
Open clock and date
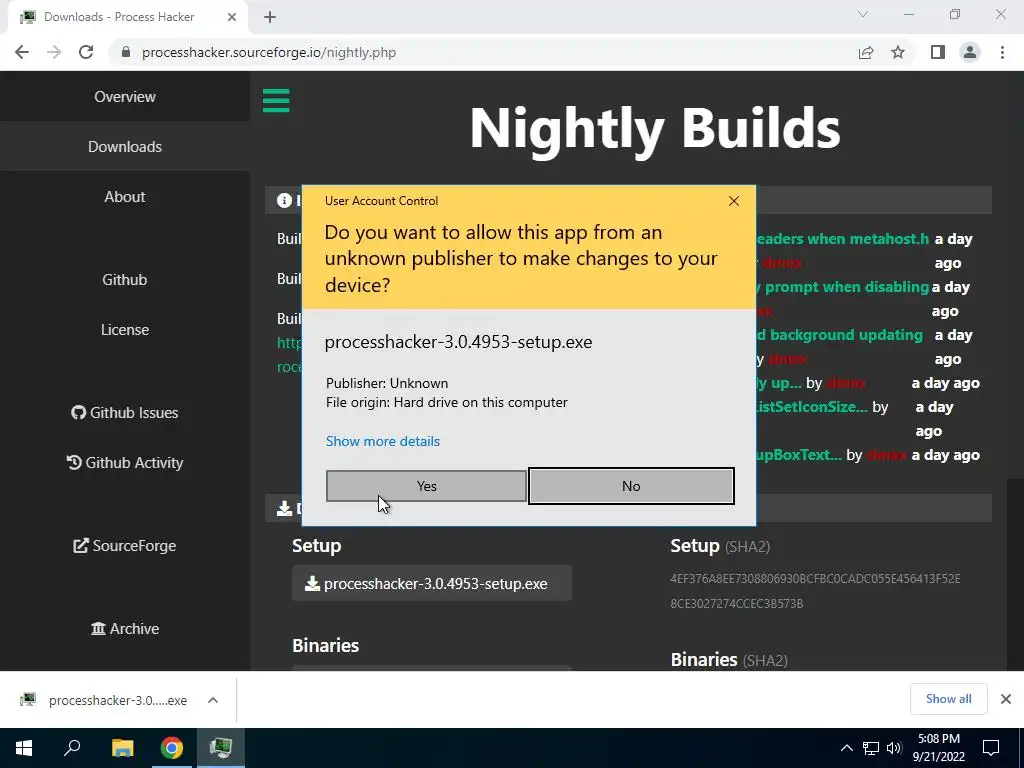[938, 748]
